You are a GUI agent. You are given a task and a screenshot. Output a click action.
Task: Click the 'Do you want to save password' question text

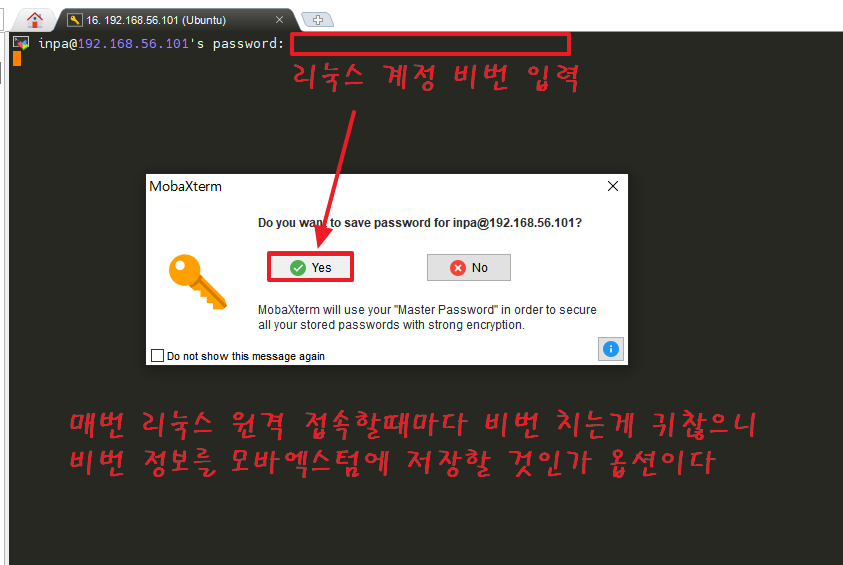tap(419, 223)
